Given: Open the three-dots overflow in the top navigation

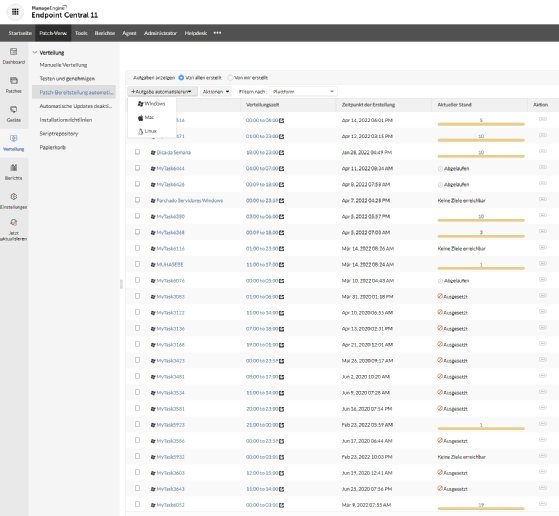Looking at the screenshot, I should click(217, 33).
